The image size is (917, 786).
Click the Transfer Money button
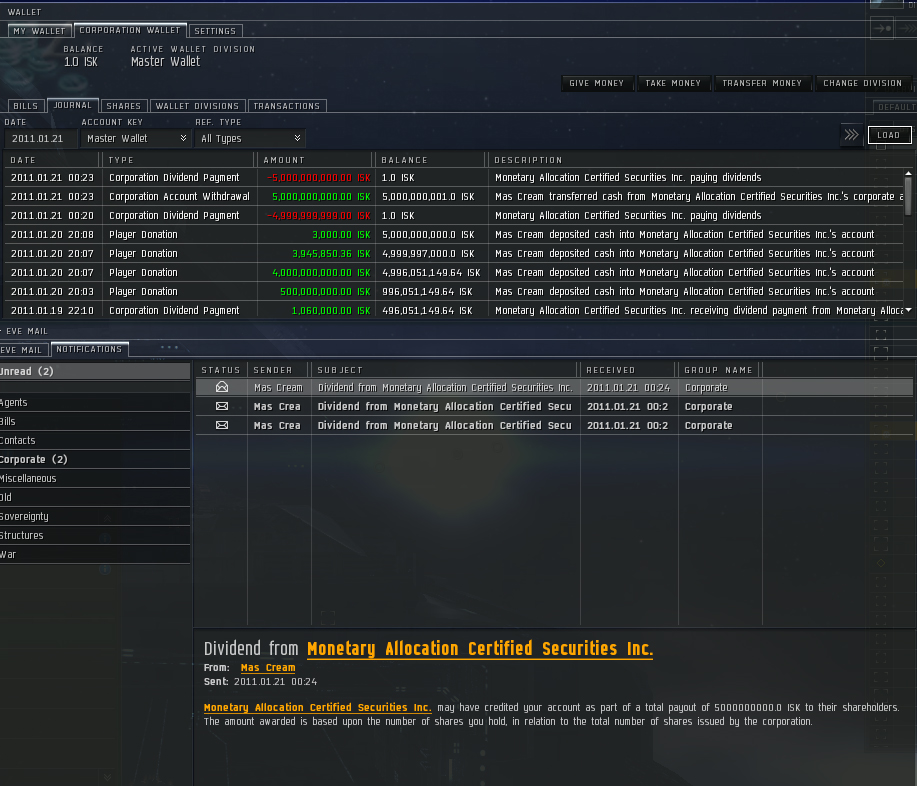(762, 84)
